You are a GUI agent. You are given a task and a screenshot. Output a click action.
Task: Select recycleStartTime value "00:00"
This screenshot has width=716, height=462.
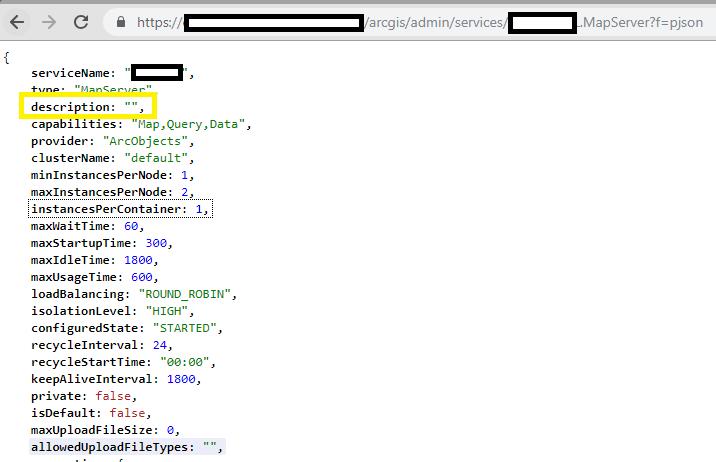coord(184,362)
